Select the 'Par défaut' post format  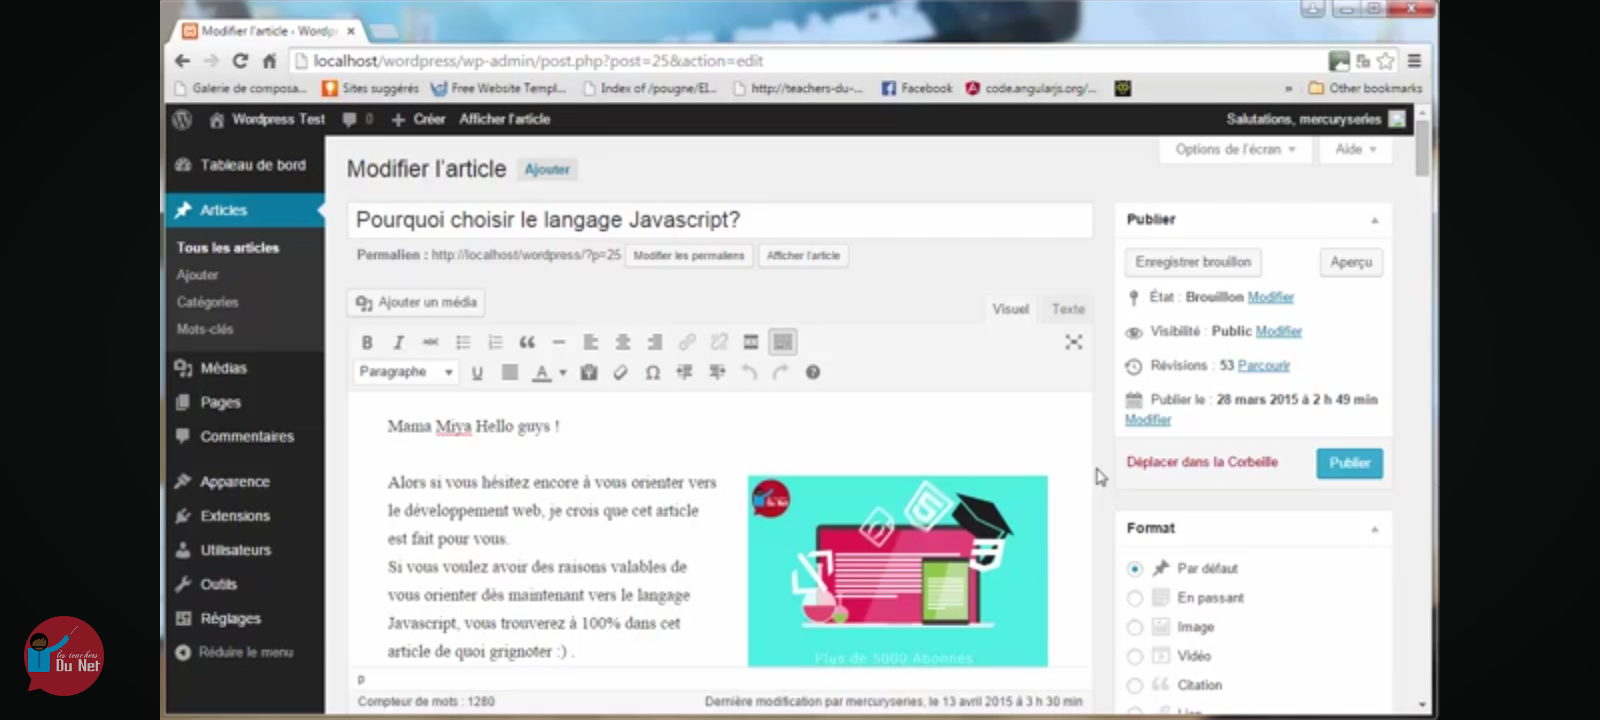pyautogui.click(x=1135, y=569)
